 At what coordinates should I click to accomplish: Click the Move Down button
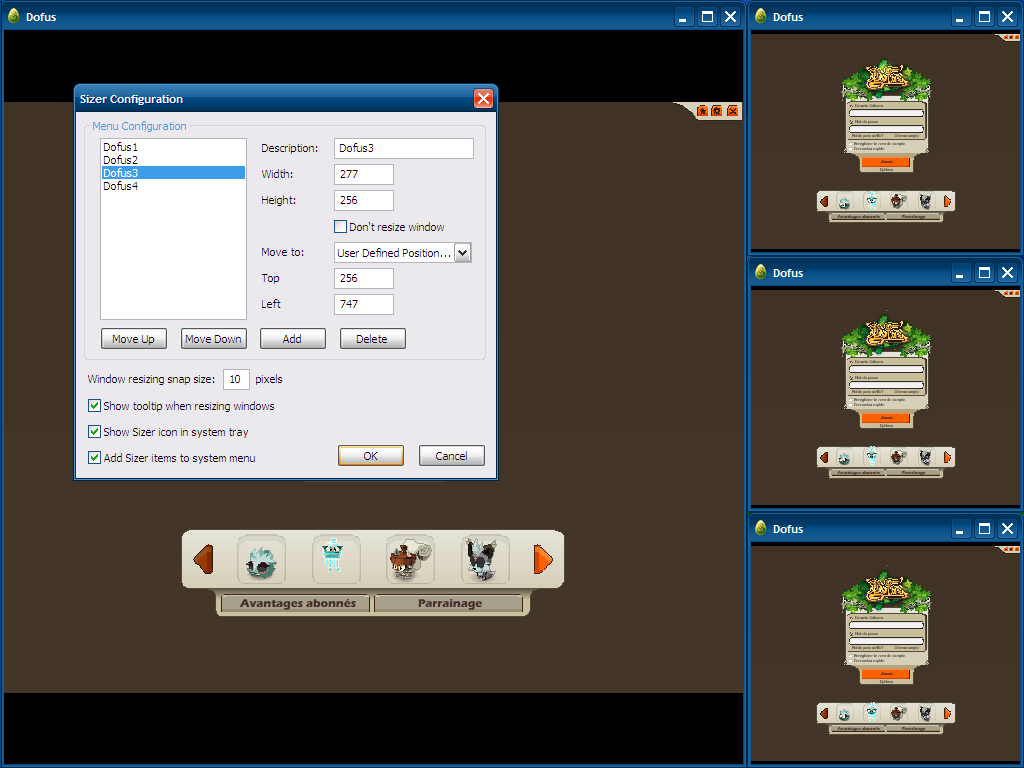tap(214, 339)
